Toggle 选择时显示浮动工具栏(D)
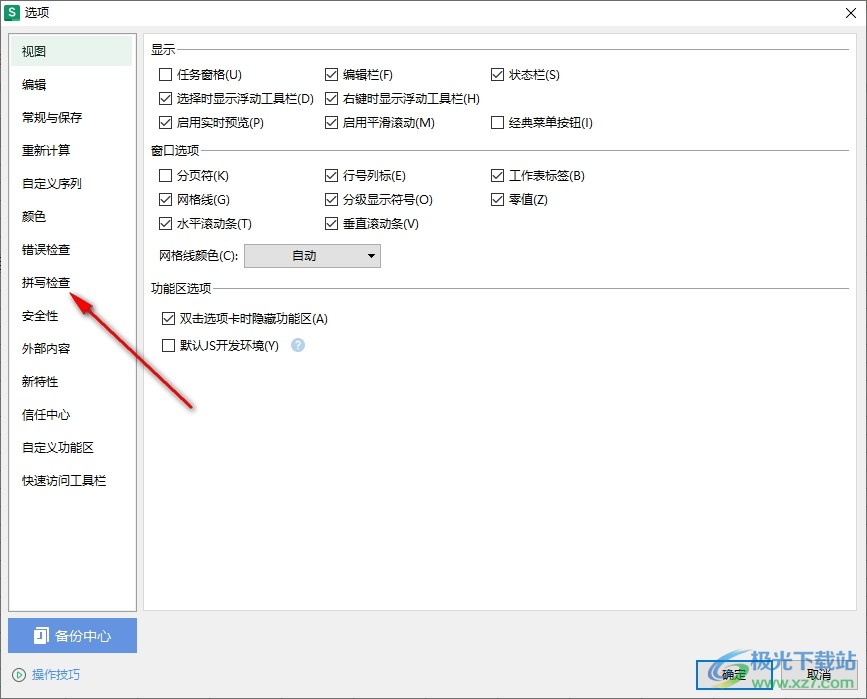867x699 pixels. [x=165, y=98]
